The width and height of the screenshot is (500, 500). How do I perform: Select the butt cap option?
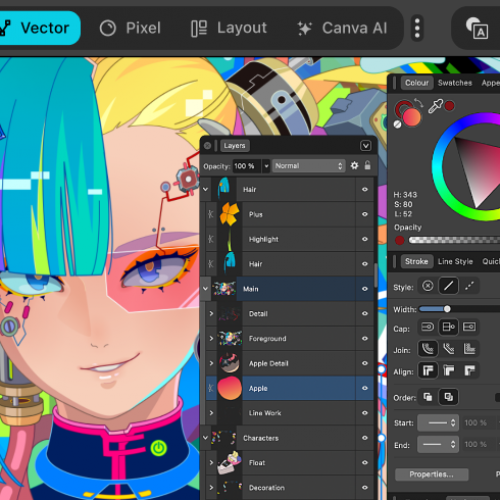point(449,327)
